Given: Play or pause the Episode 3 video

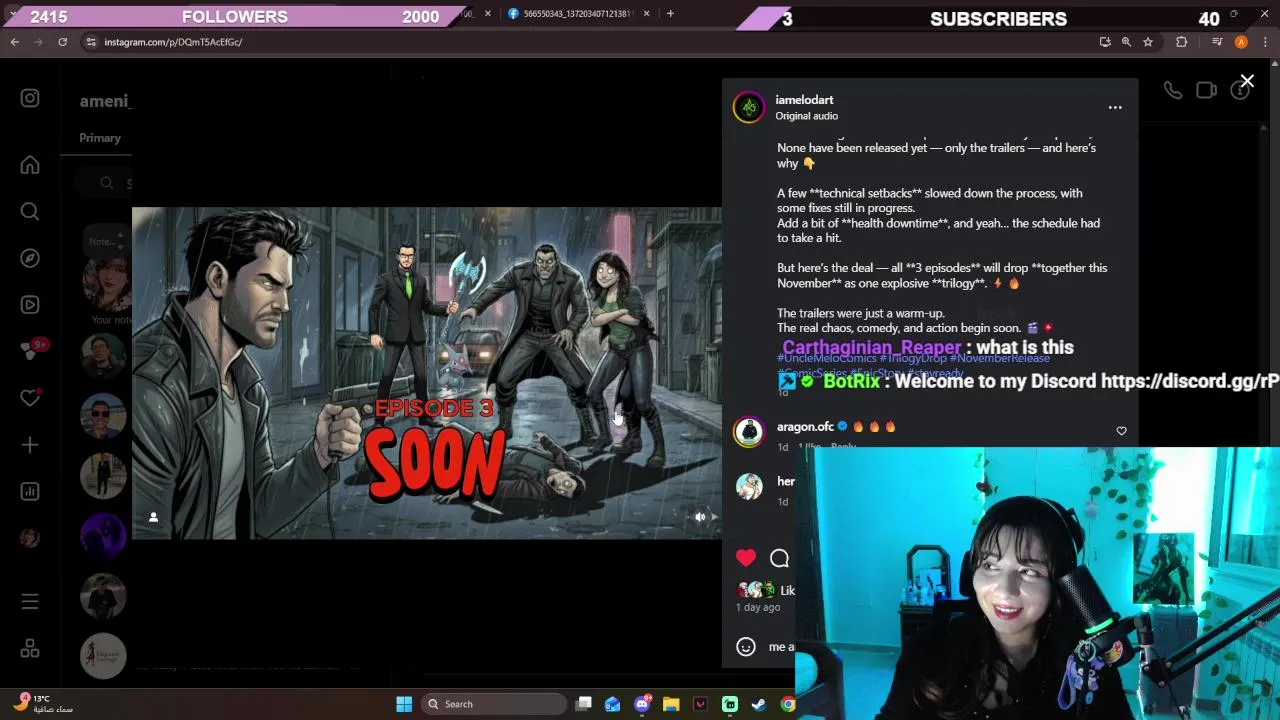Looking at the screenshot, I should [x=427, y=373].
